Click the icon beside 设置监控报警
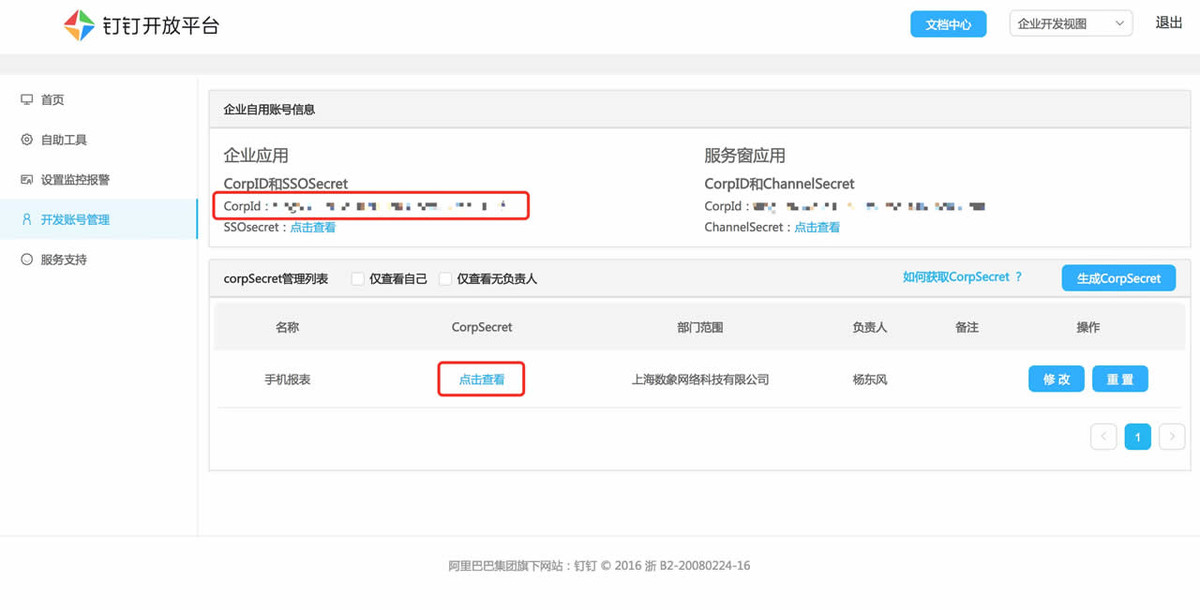Viewport: 1200px width, 610px height. [27, 180]
